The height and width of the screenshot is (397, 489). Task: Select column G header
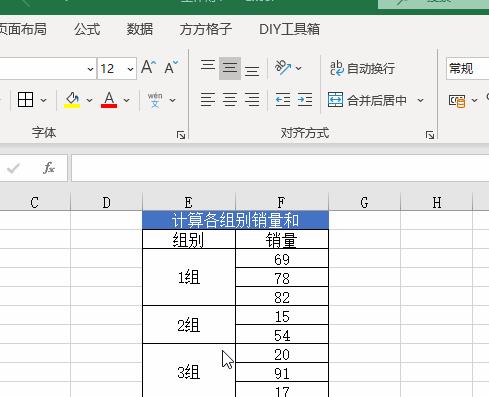point(364,202)
